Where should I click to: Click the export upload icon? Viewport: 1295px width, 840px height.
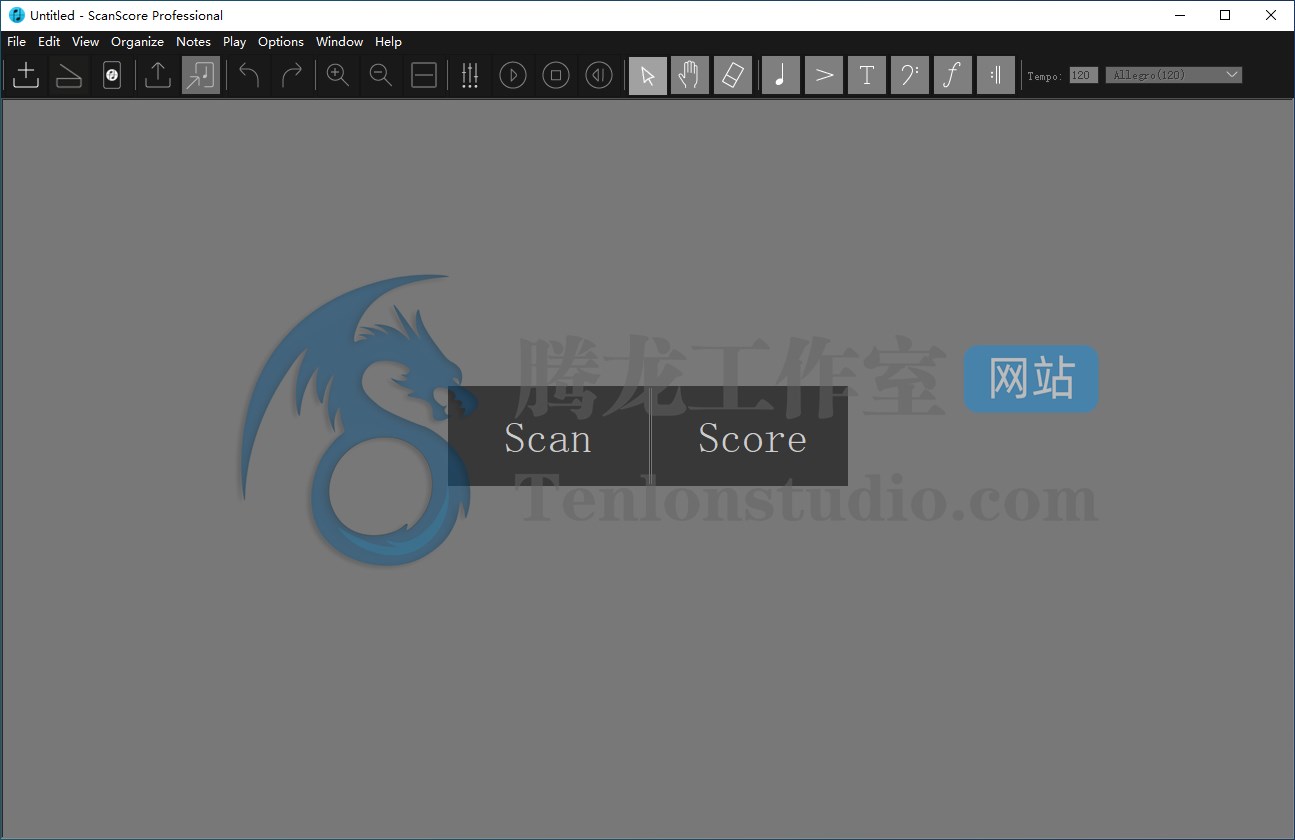click(158, 76)
